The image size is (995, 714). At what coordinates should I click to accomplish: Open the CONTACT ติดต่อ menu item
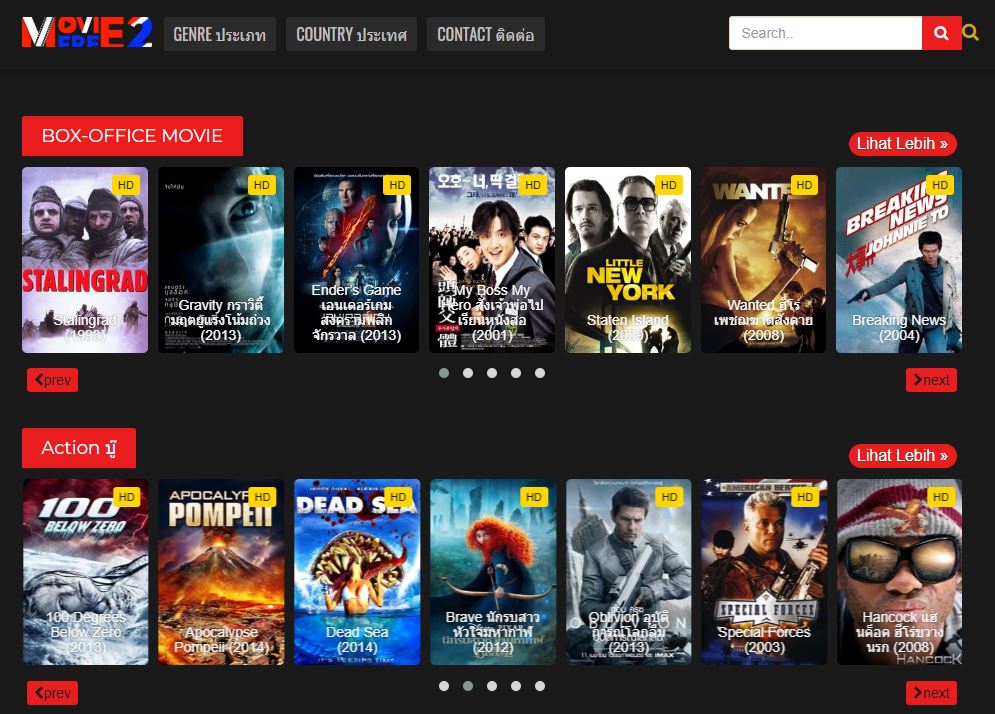click(x=485, y=34)
